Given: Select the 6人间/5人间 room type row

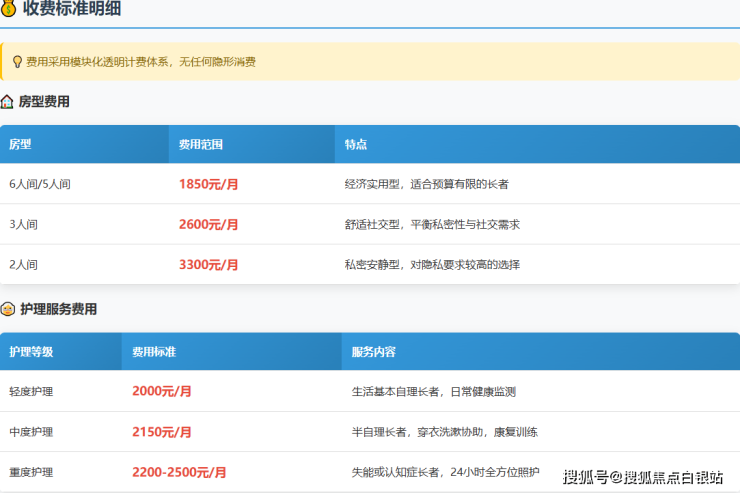Looking at the screenshot, I should point(40,184).
